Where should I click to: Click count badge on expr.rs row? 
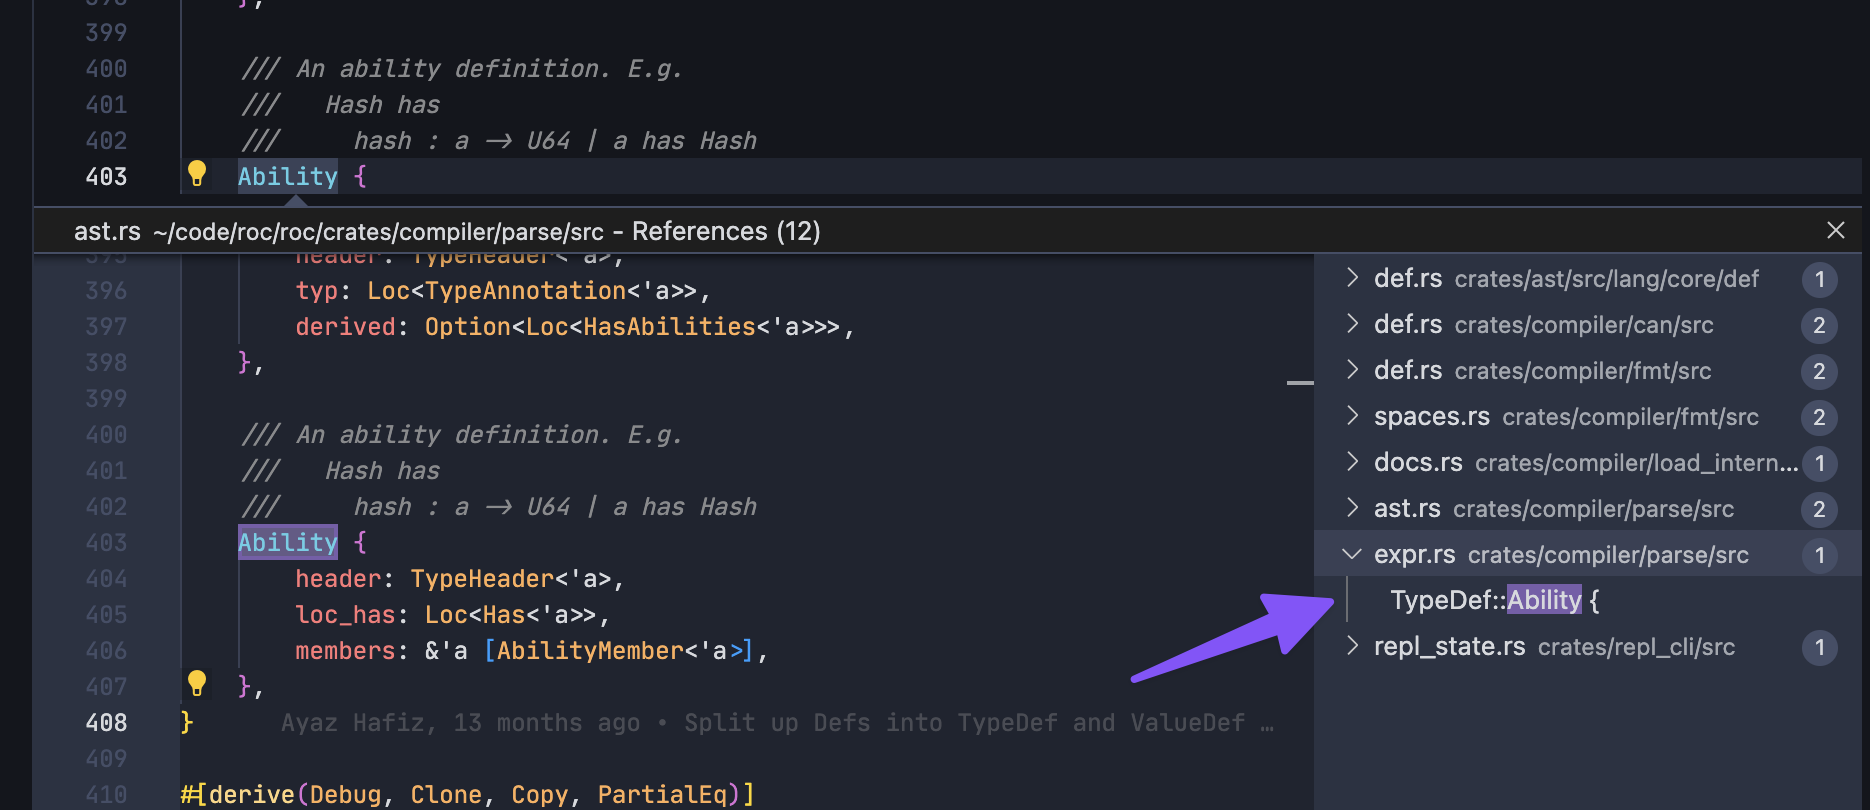pos(1819,555)
